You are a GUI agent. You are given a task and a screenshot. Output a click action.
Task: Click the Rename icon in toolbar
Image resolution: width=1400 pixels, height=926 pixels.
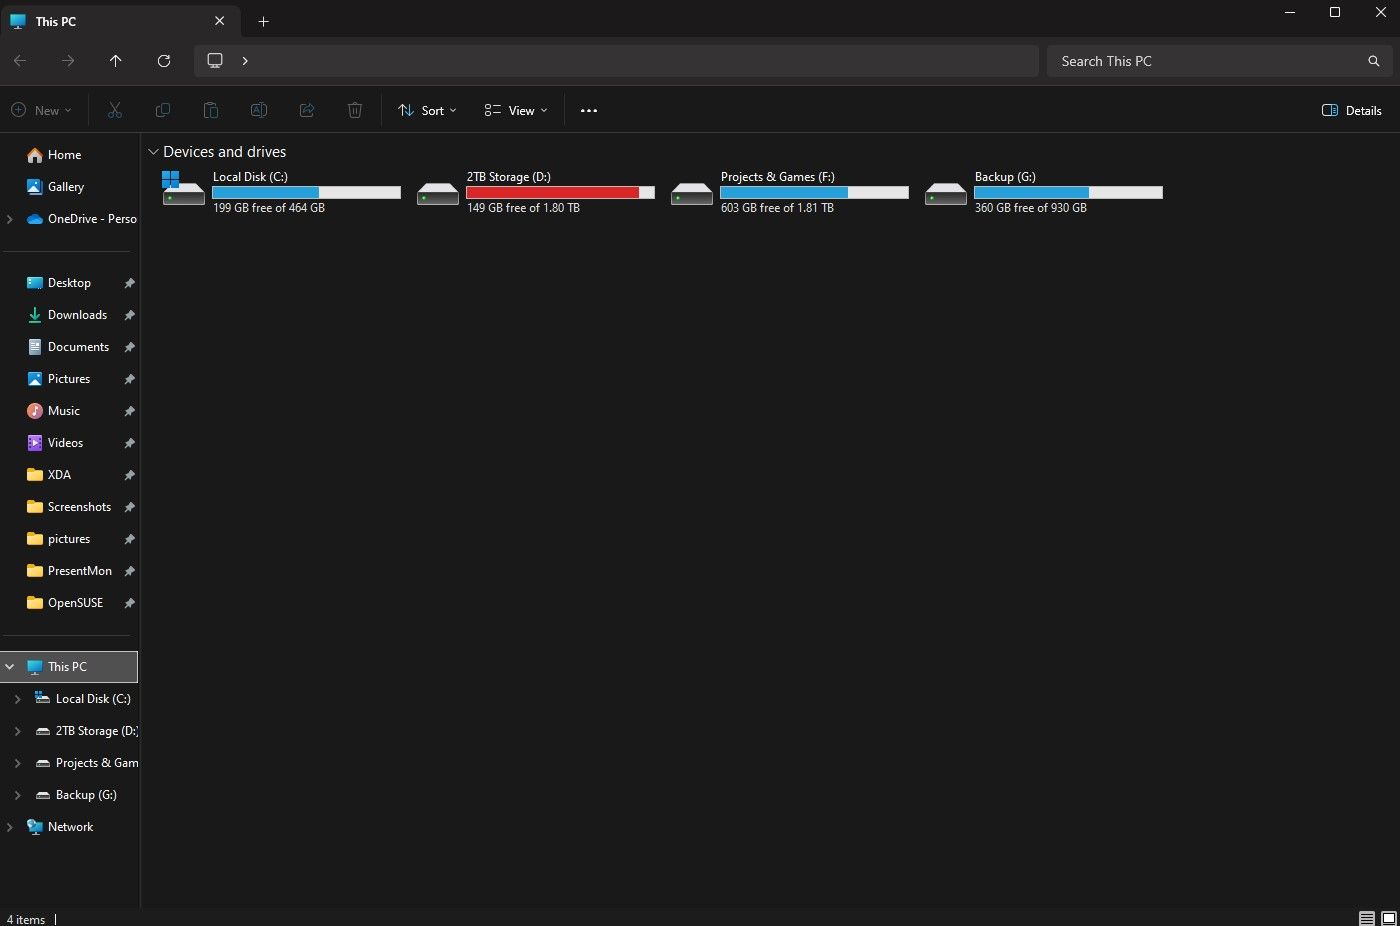point(258,110)
